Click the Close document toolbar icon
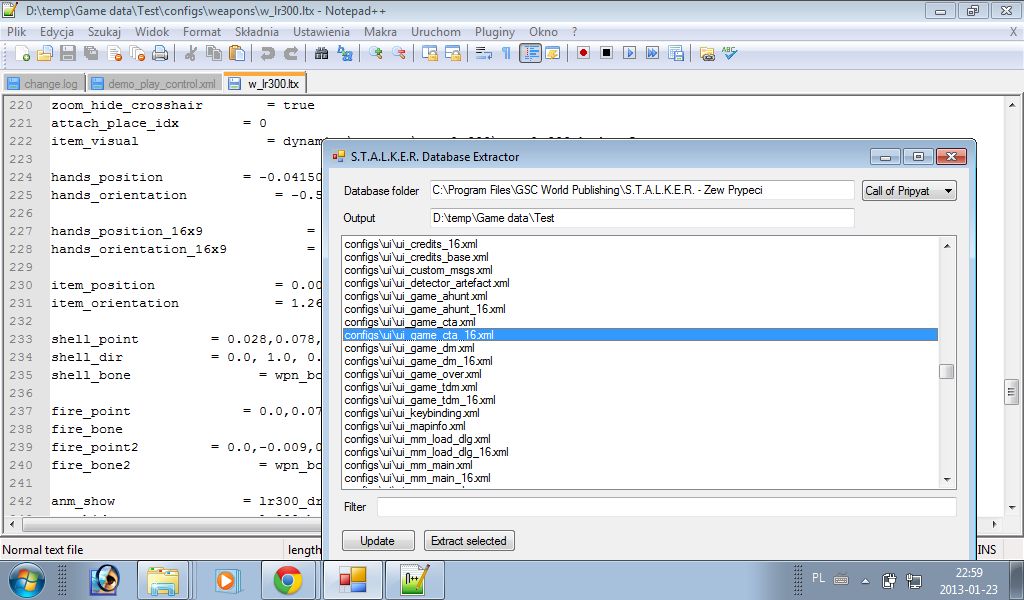Screen dimensions: 1024x600 [114, 54]
